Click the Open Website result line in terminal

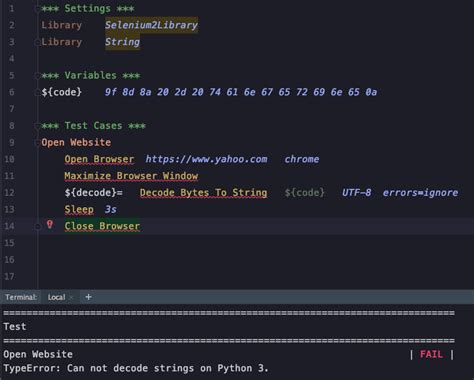click(x=38, y=354)
